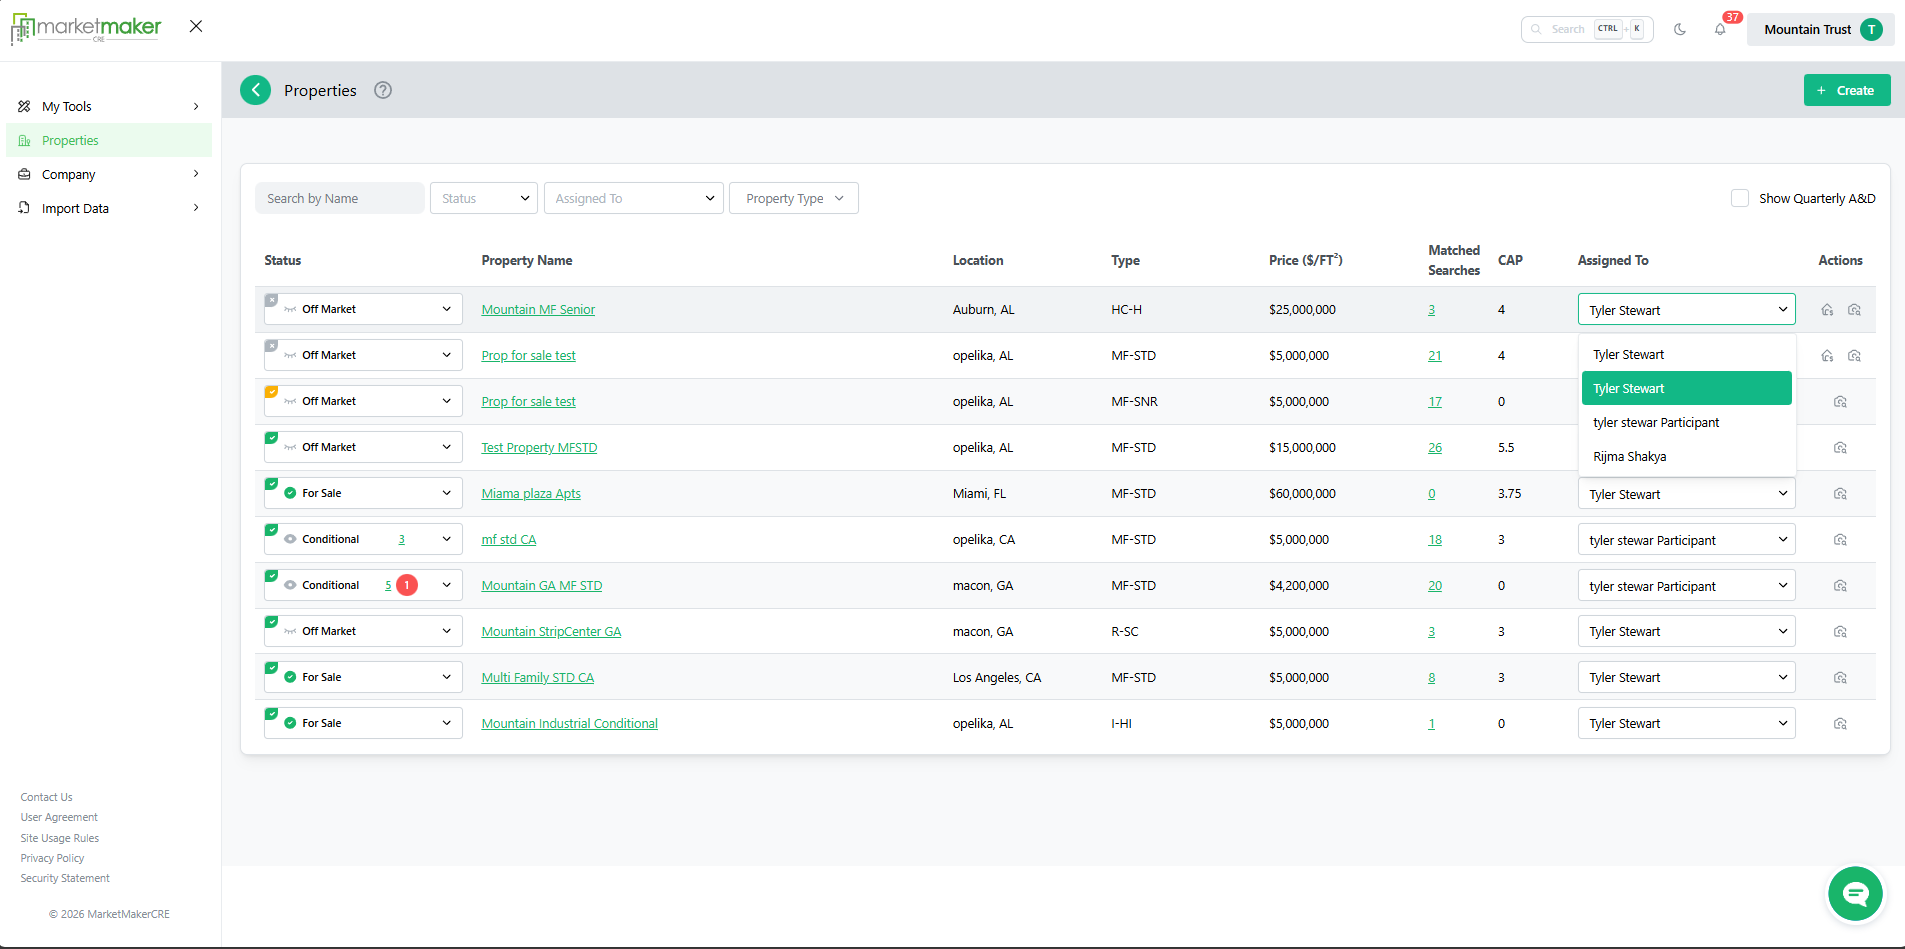Open the Property Type filter dropdown

coord(794,198)
